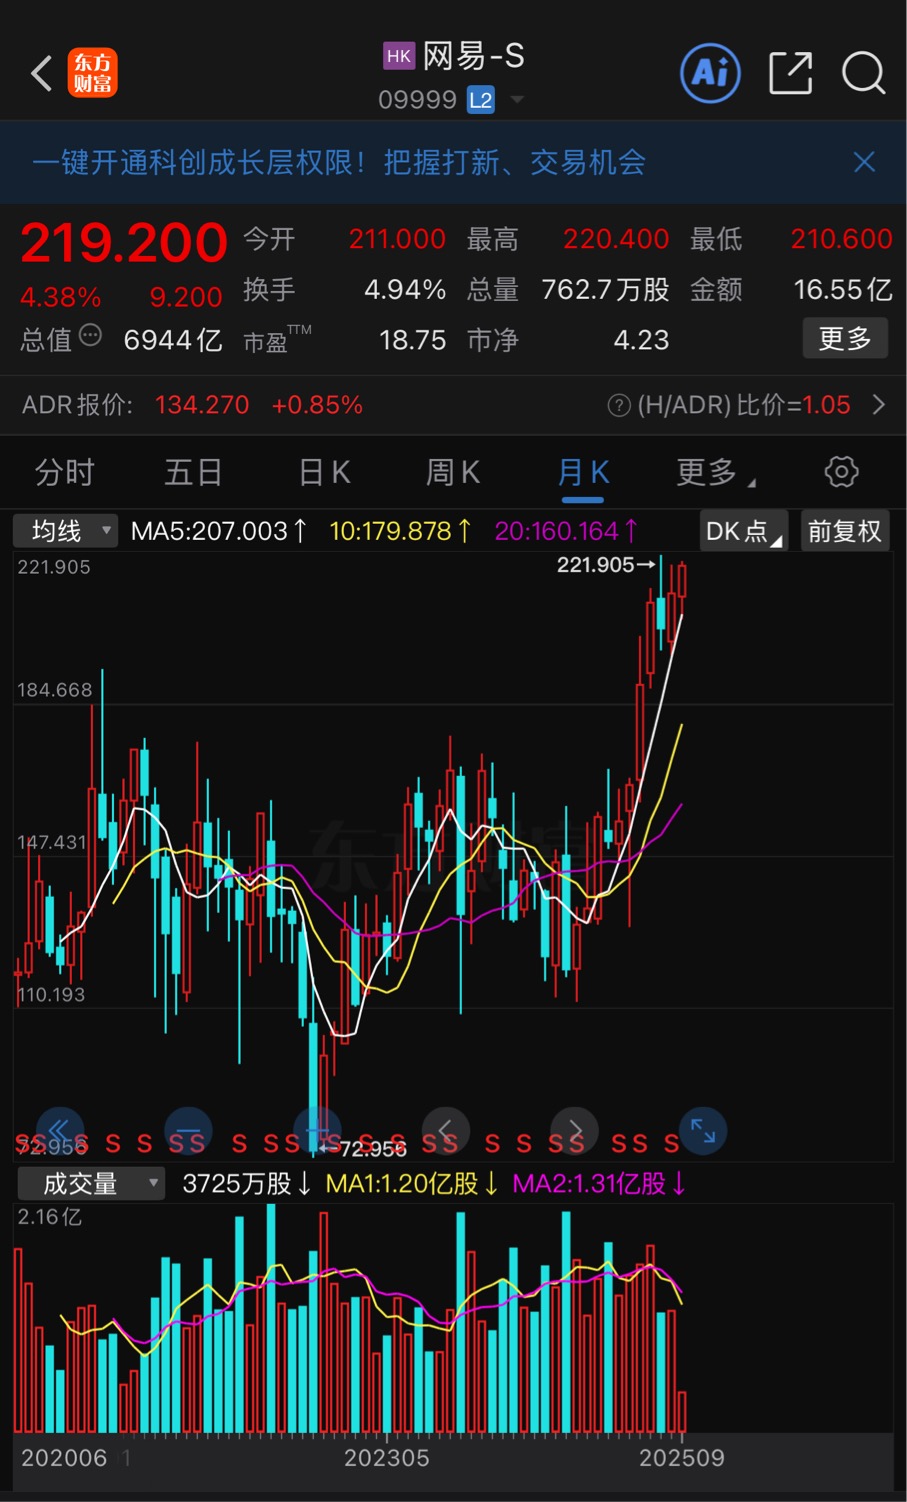Viewport: 907px width, 1502px height.
Task: Switch to the 五日 tab
Action: click(x=193, y=472)
